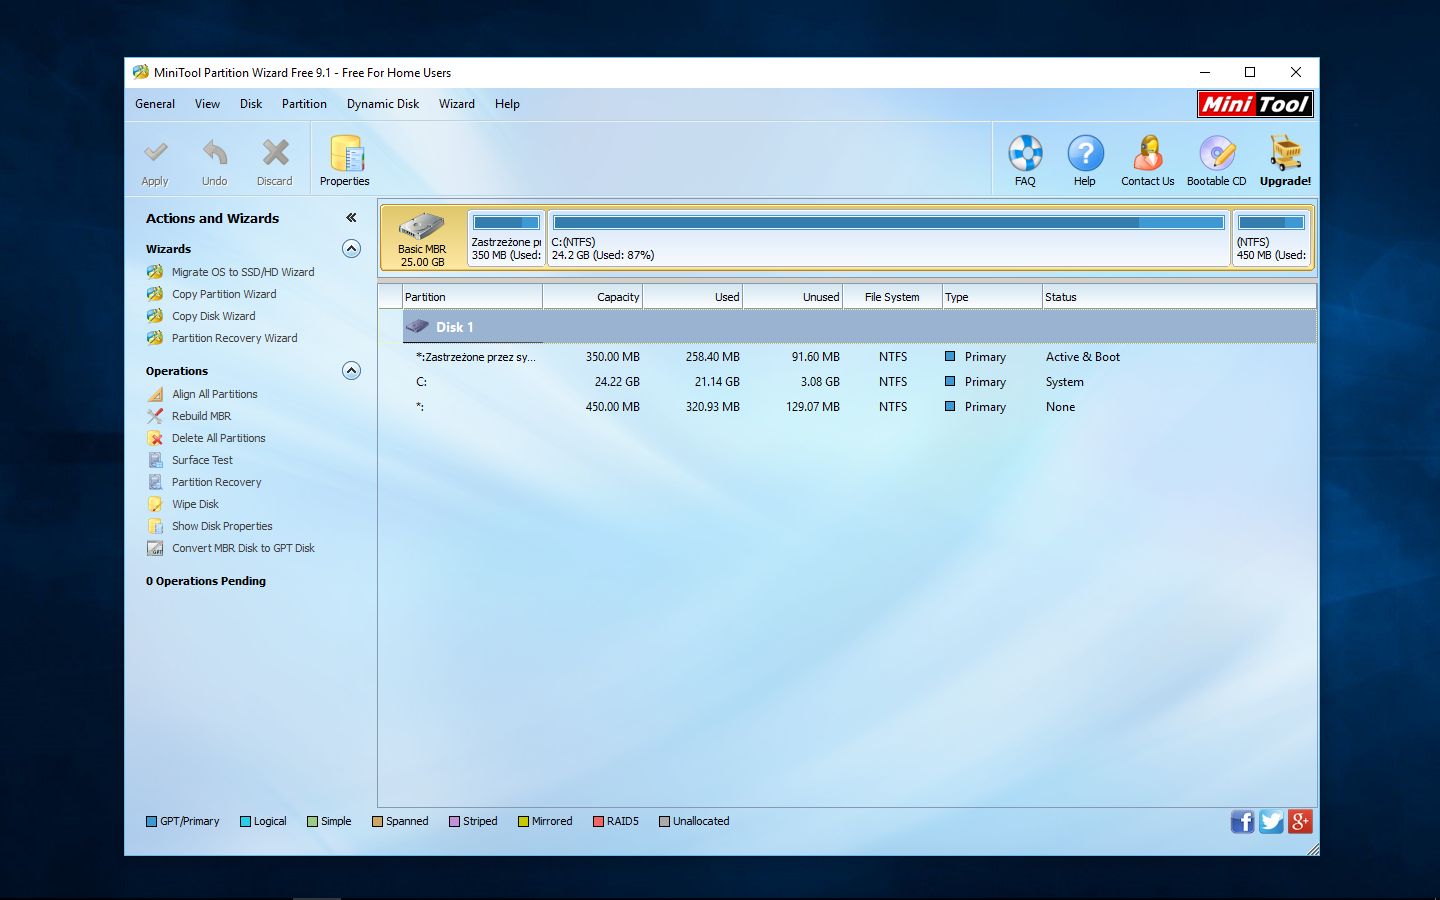Click the Disk 1 drive icon in list
Viewport: 1440px width, 900px height.
click(x=418, y=327)
